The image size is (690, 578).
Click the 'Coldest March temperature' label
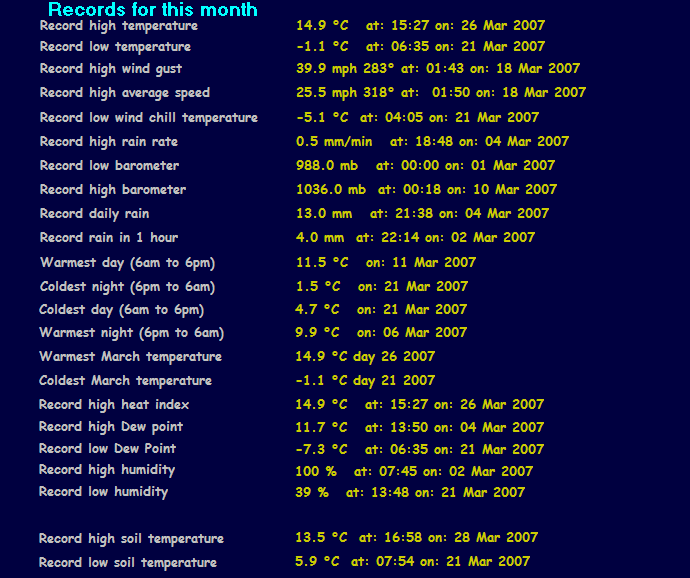[x=125, y=381]
